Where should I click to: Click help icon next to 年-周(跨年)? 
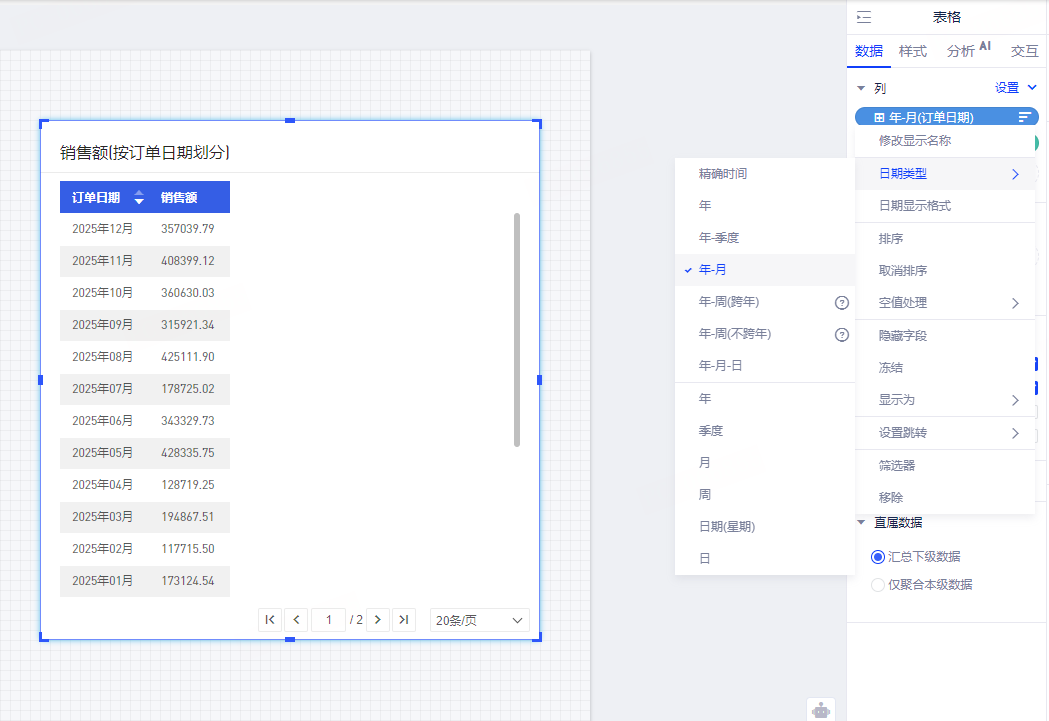click(x=841, y=302)
